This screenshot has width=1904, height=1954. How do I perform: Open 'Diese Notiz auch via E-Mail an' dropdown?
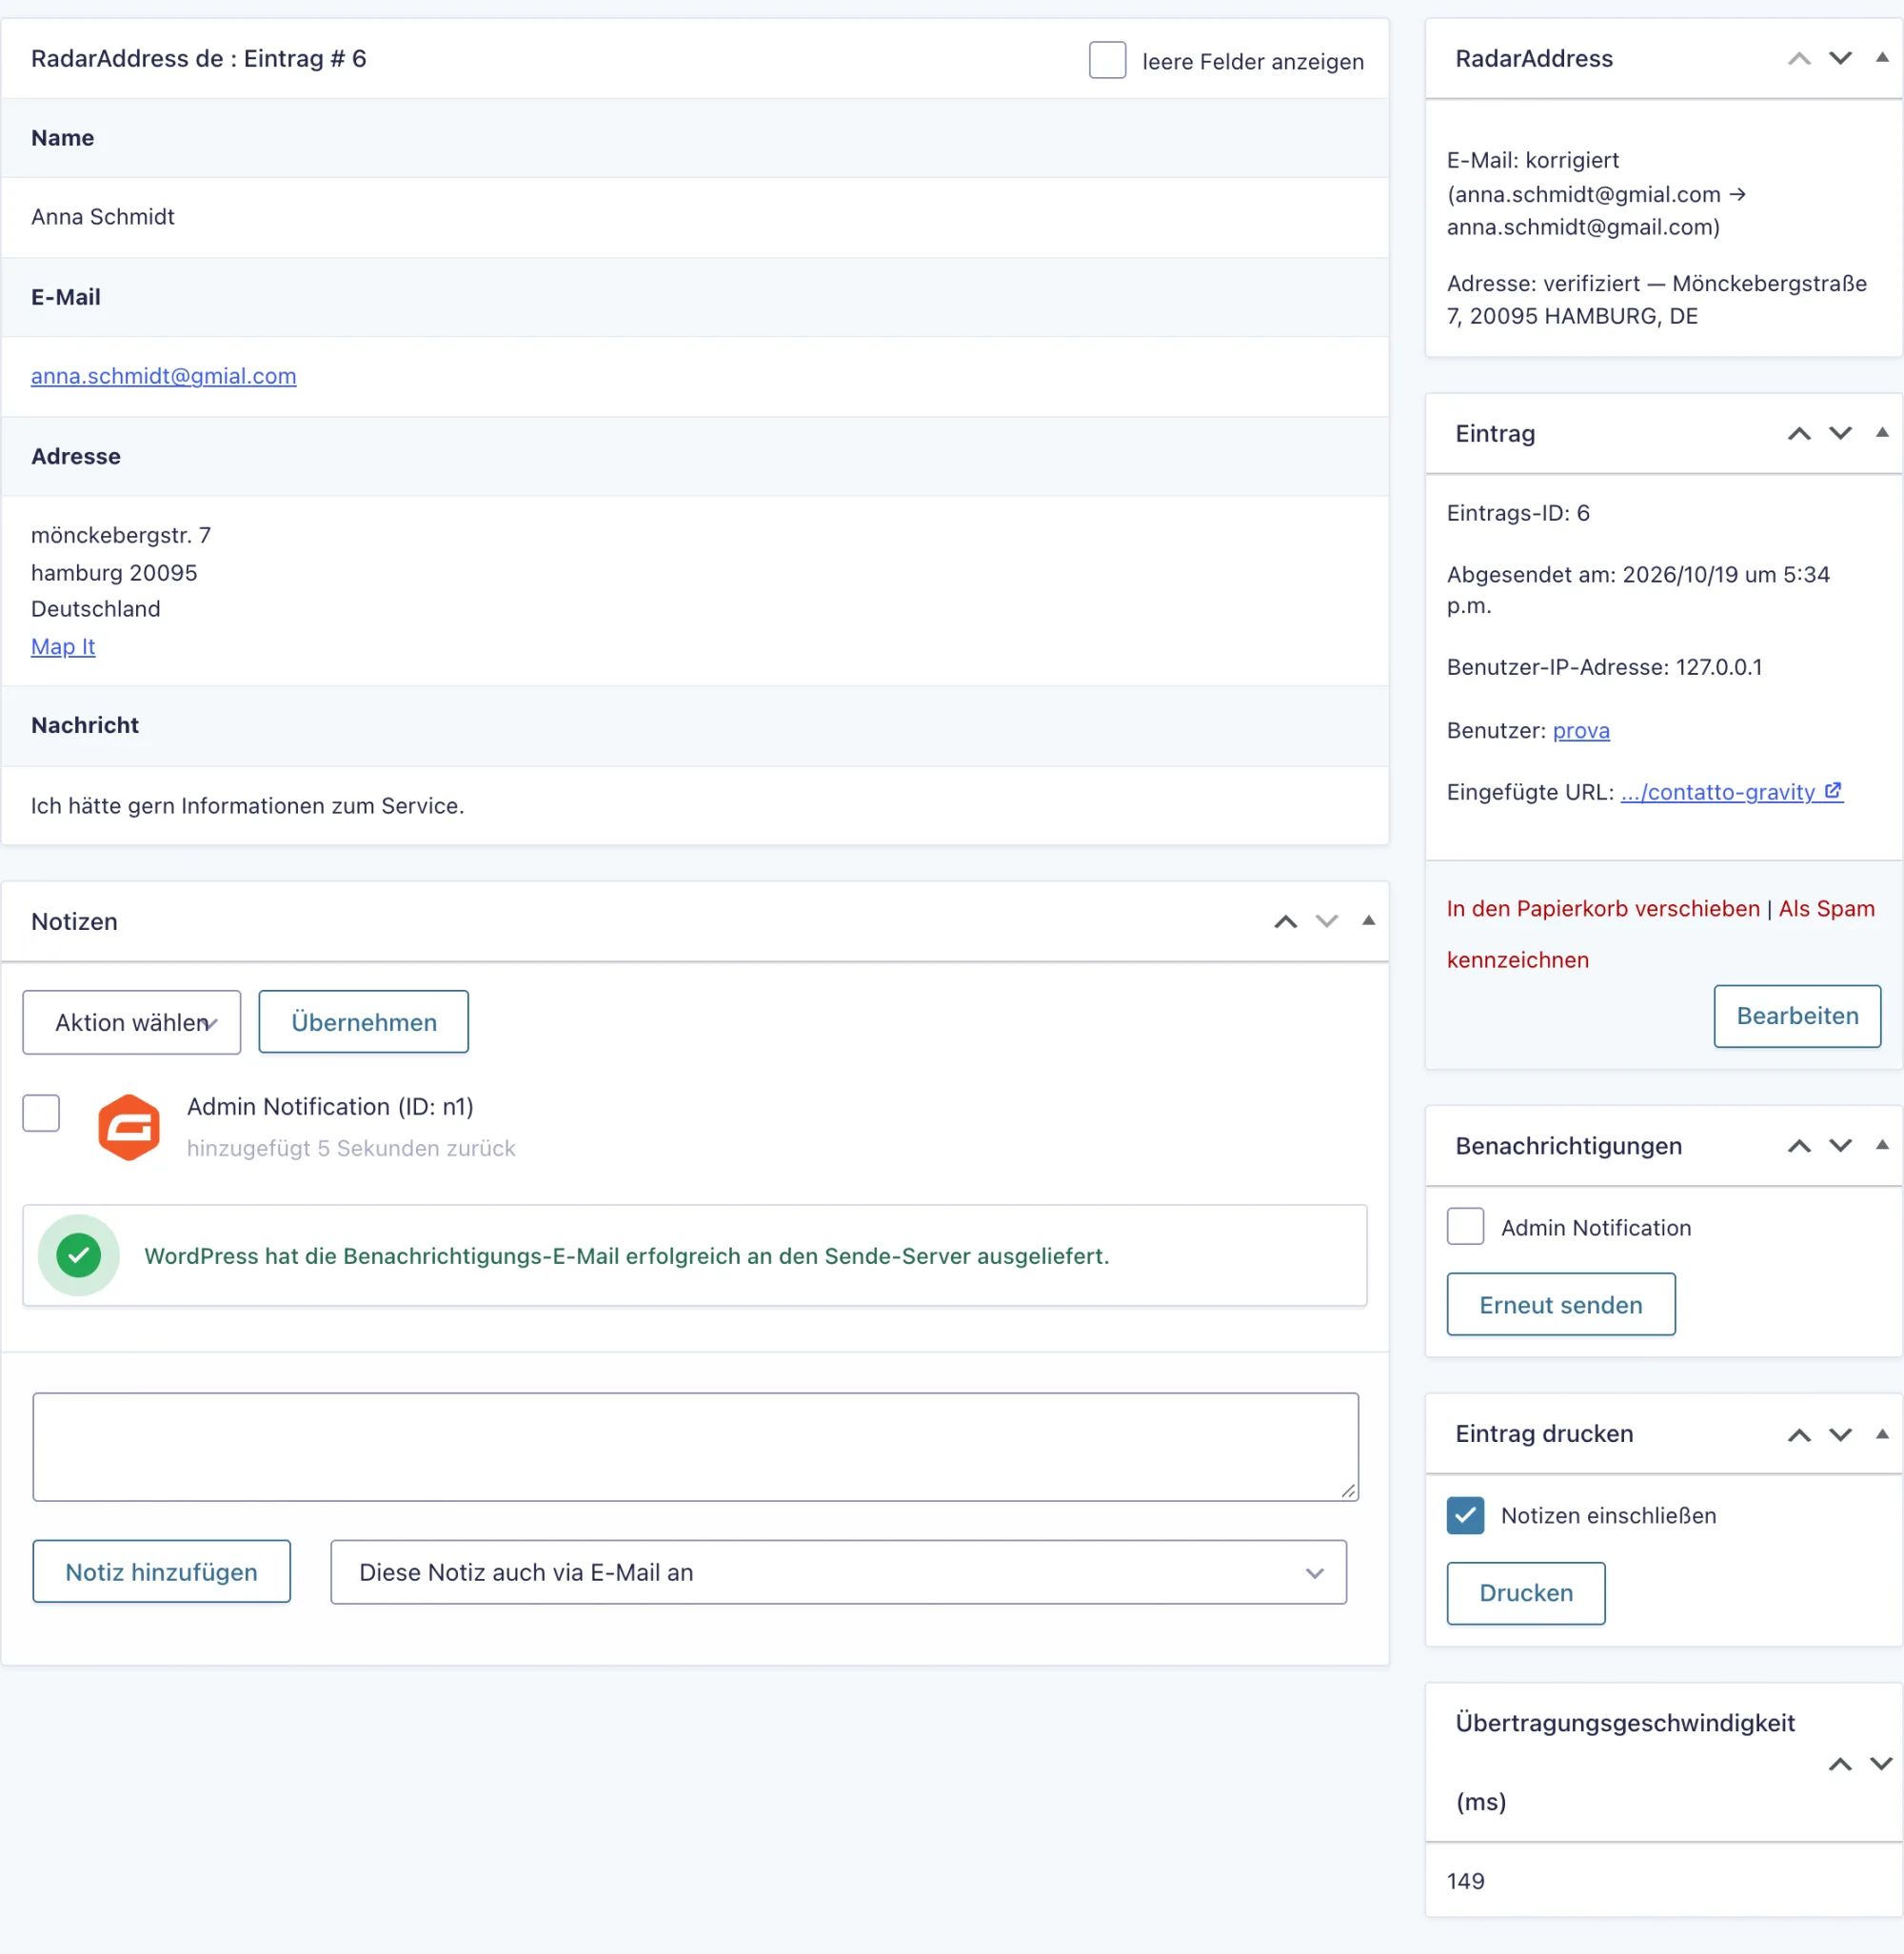click(838, 1572)
